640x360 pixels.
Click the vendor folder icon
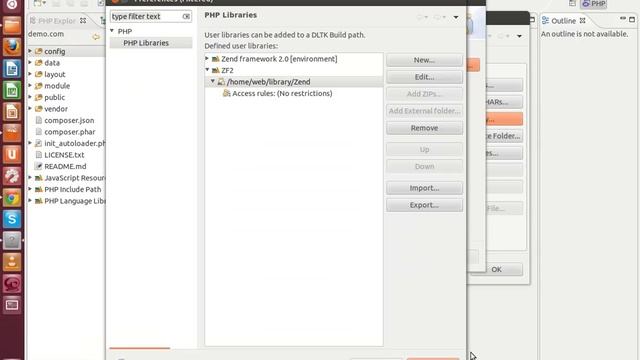point(39,109)
